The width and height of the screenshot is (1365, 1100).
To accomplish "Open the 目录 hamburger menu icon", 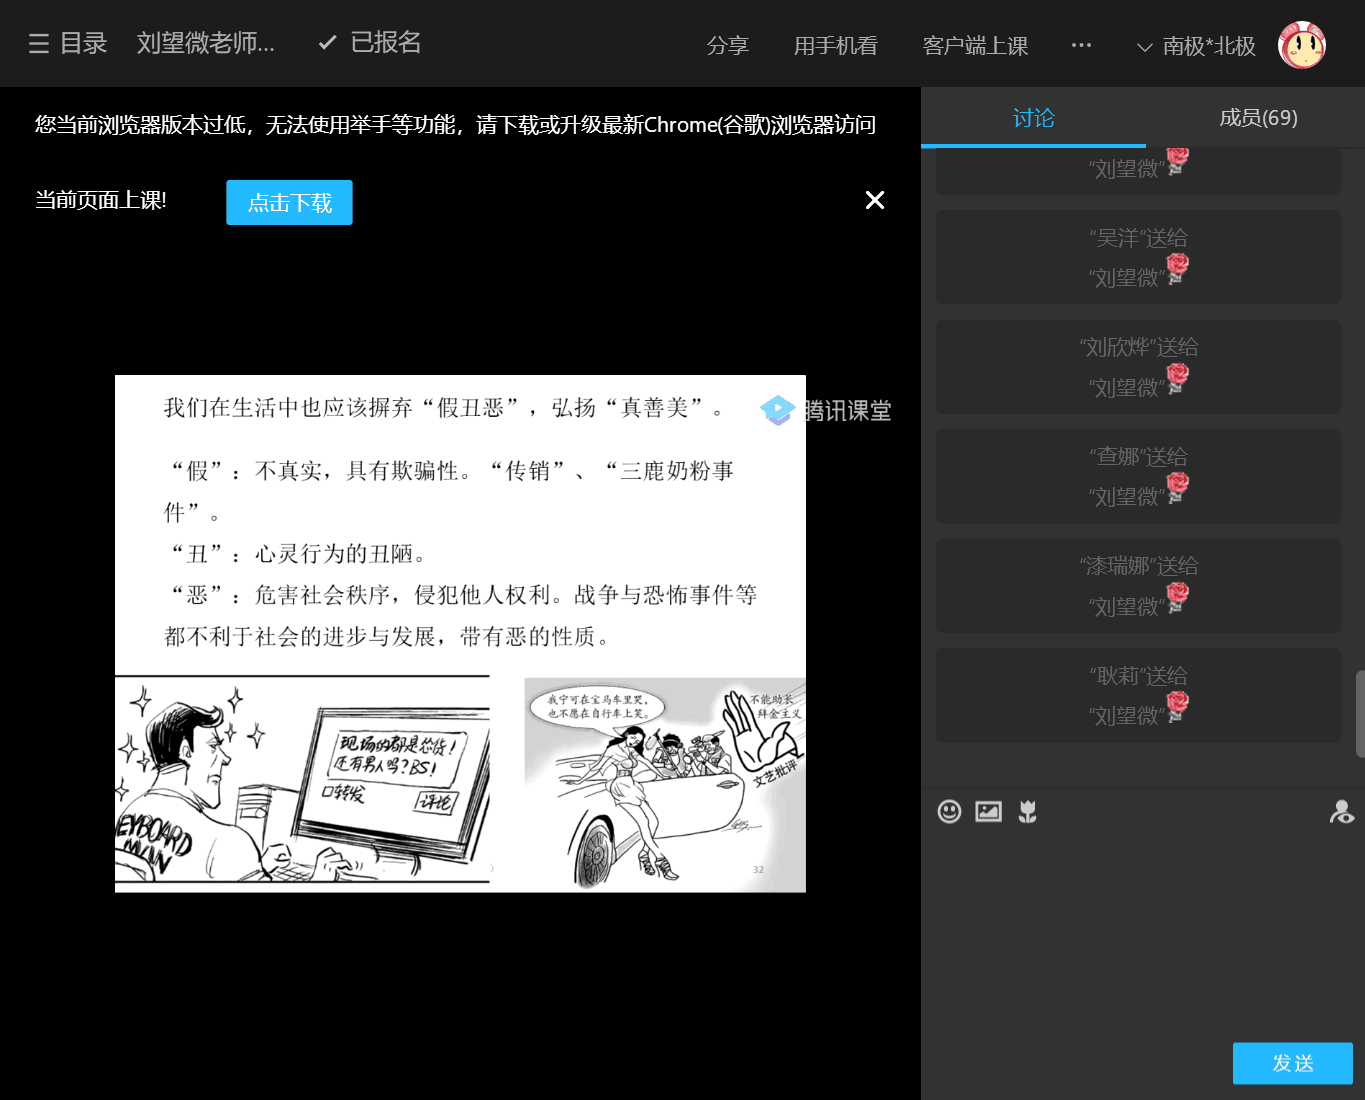I will [39, 44].
